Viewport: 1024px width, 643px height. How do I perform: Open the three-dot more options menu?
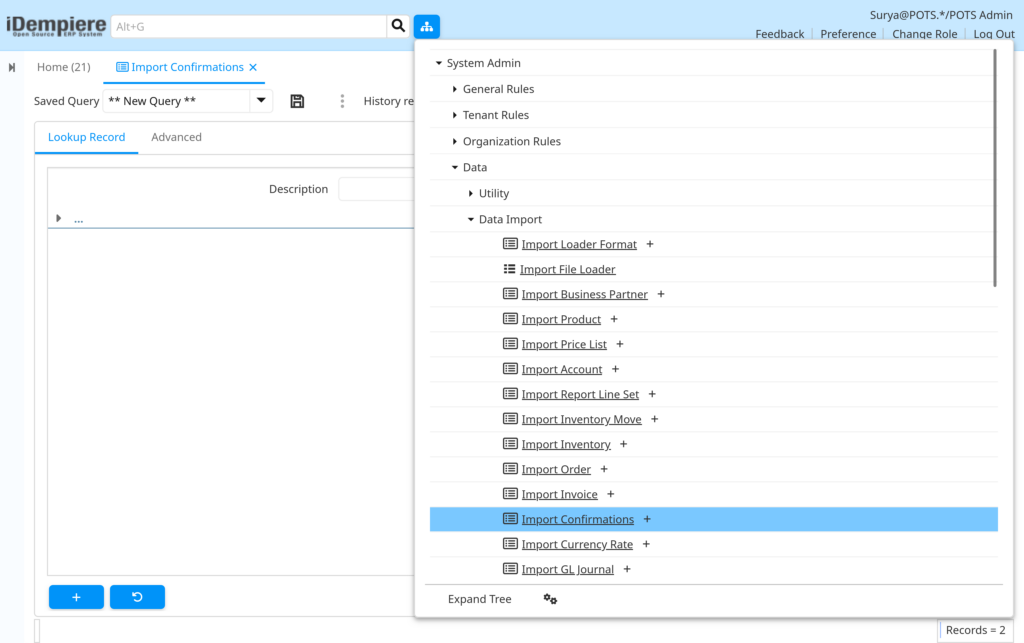[x=342, y=101]
